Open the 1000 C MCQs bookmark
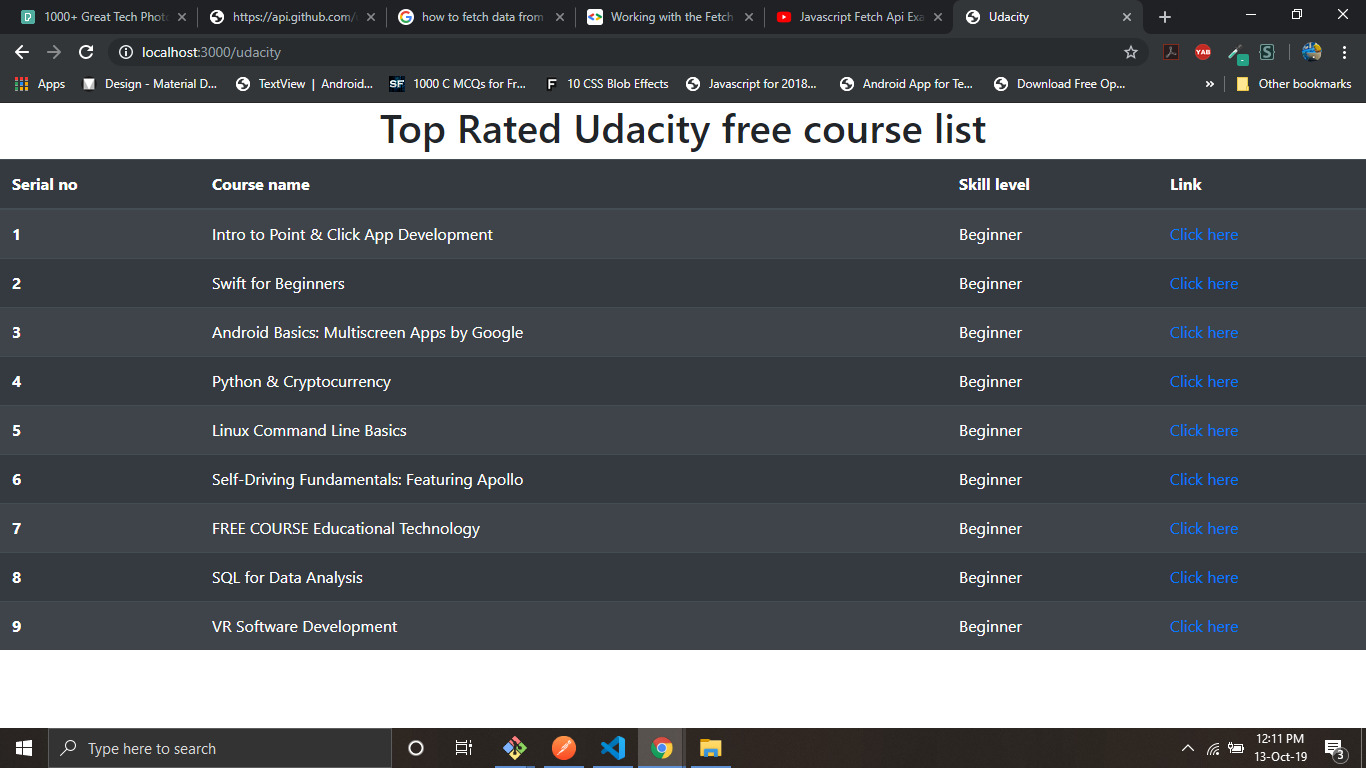This screenshot has width=1366, height=768. 458,84
